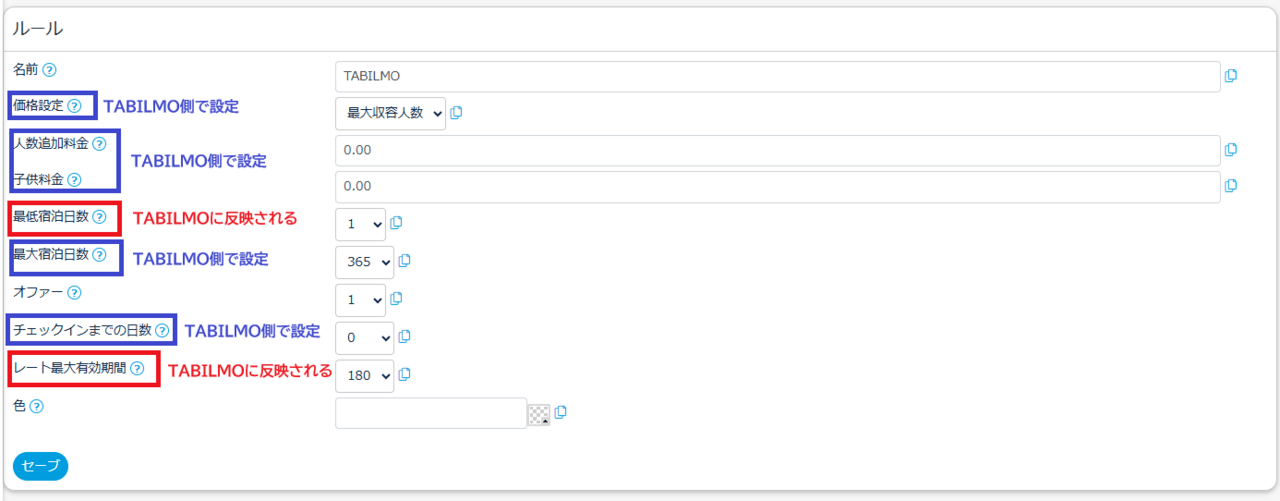Click the help icon next to レート最大有効期間
1280x501 pixels.
[137, 369]
